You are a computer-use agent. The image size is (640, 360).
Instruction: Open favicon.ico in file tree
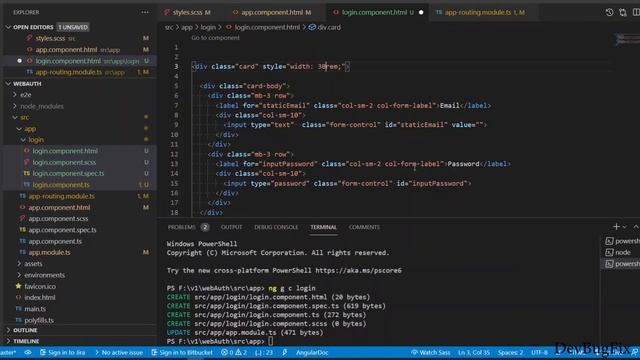(x=40, y=287)
